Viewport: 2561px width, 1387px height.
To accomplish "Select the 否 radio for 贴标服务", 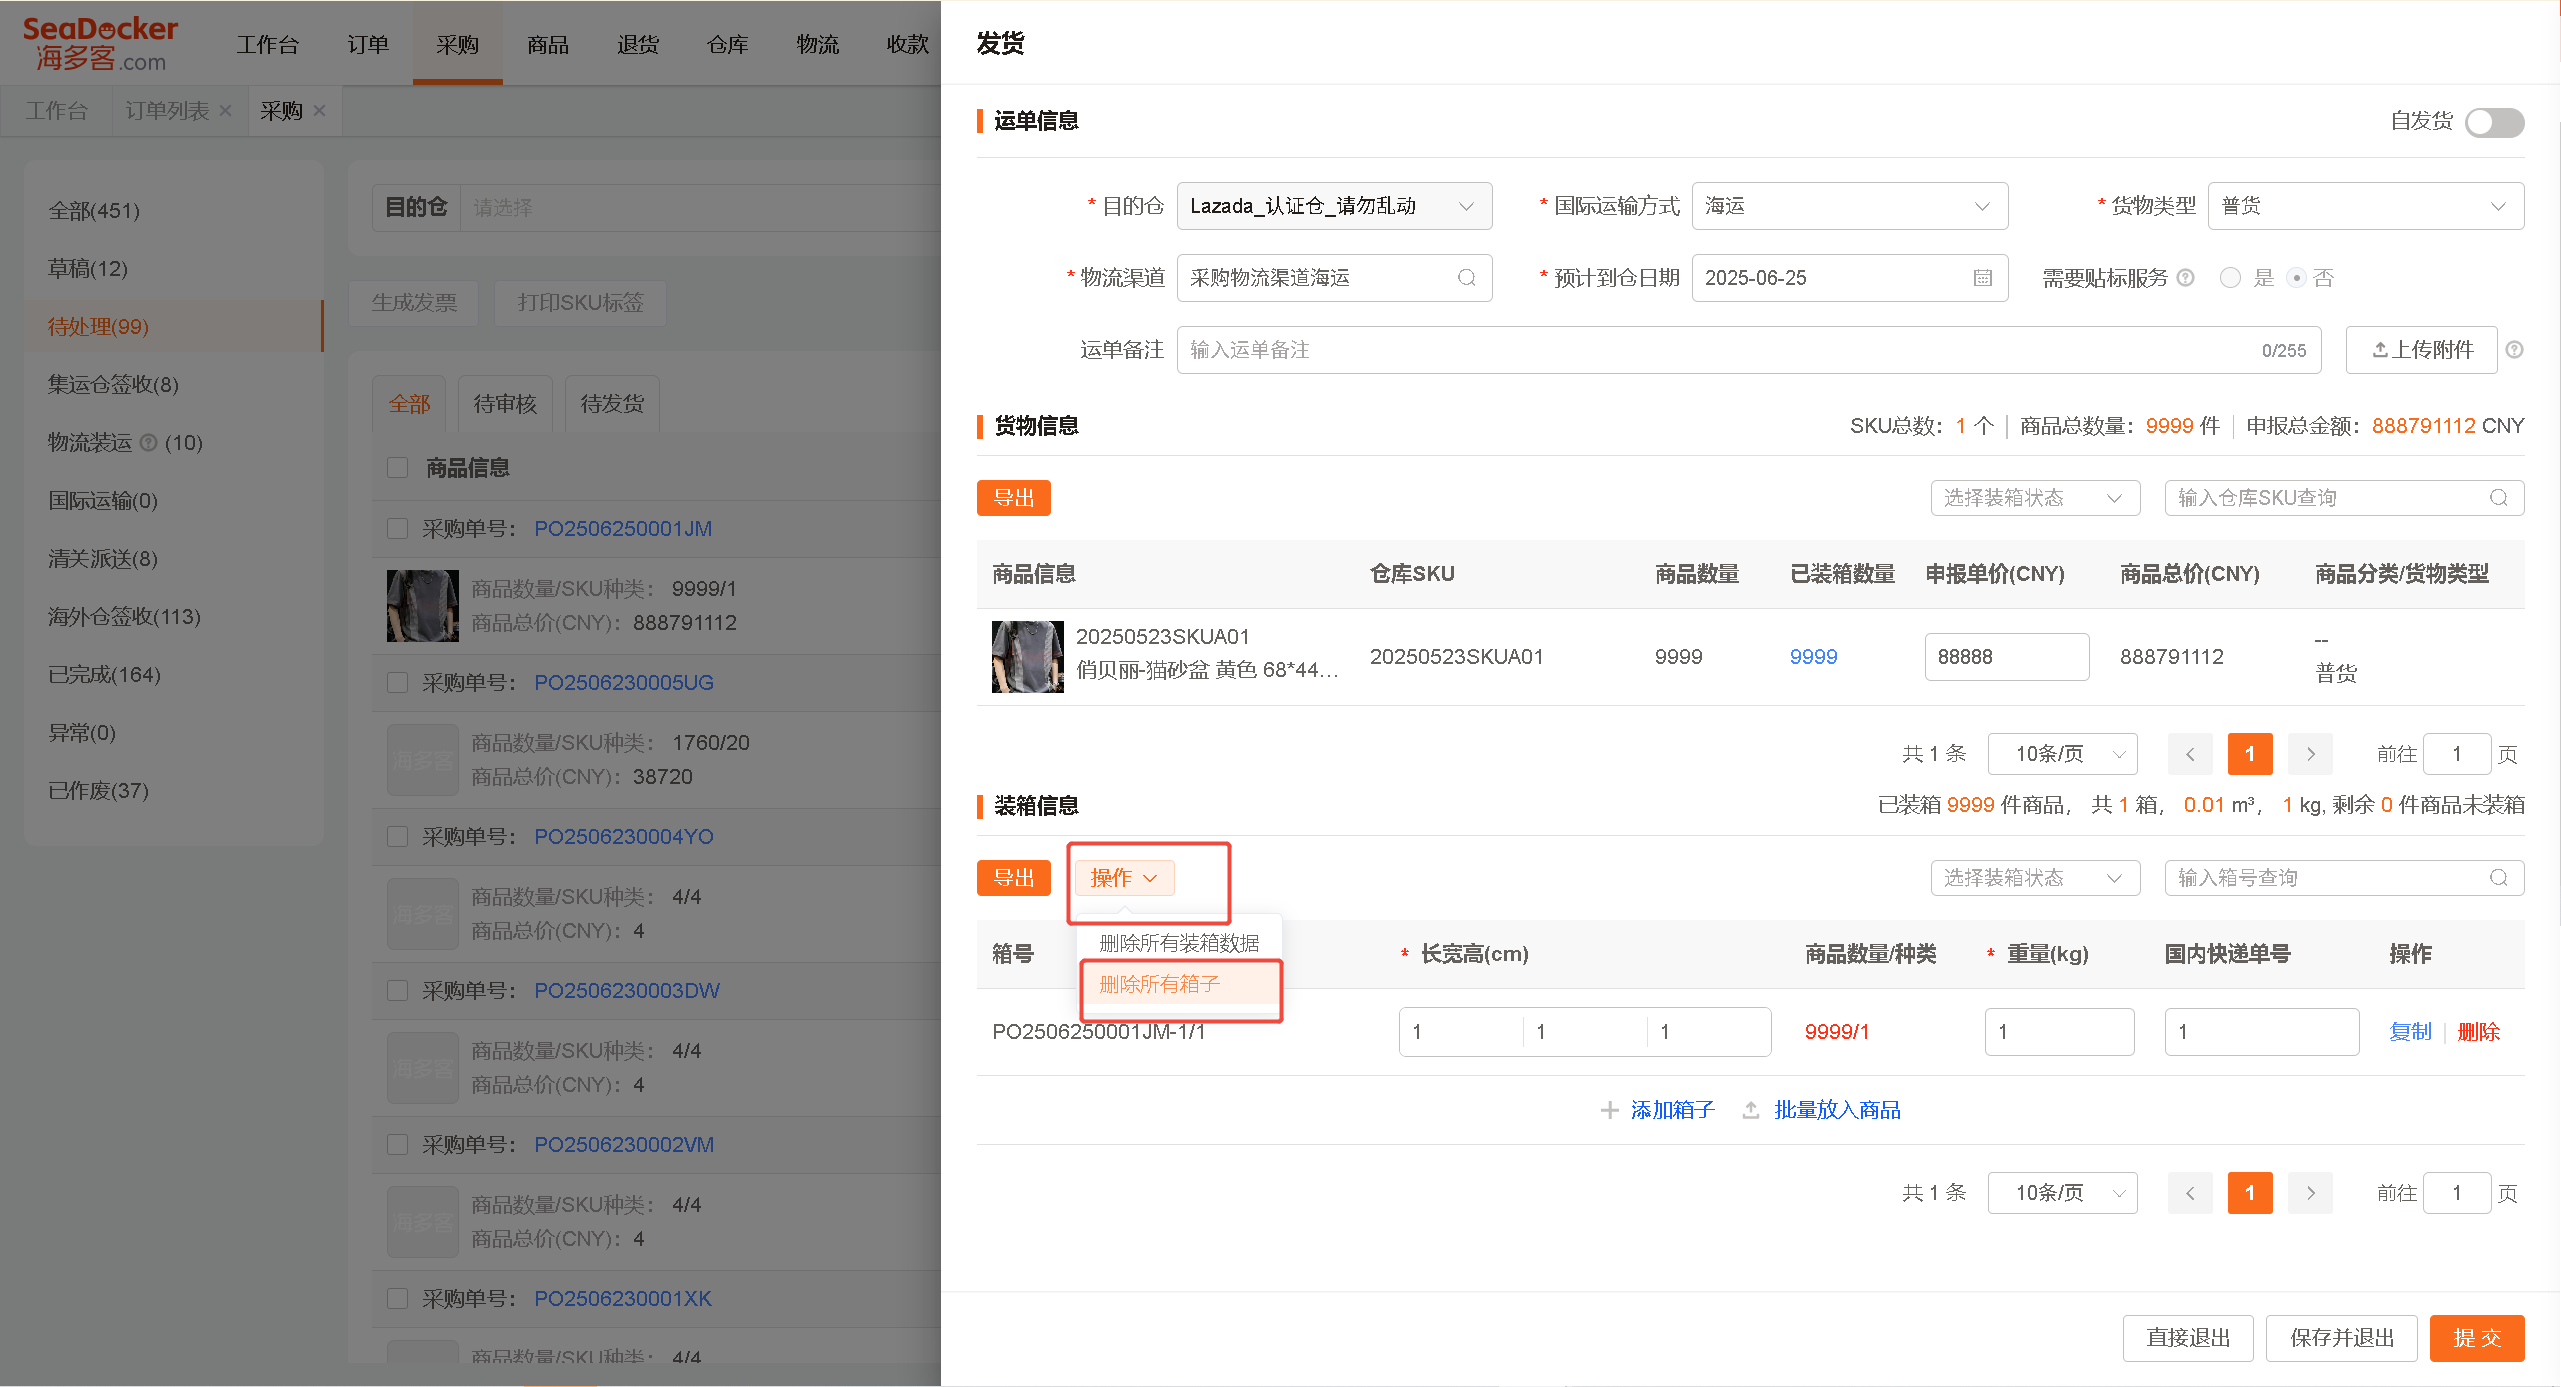I will coord(2297,278).
